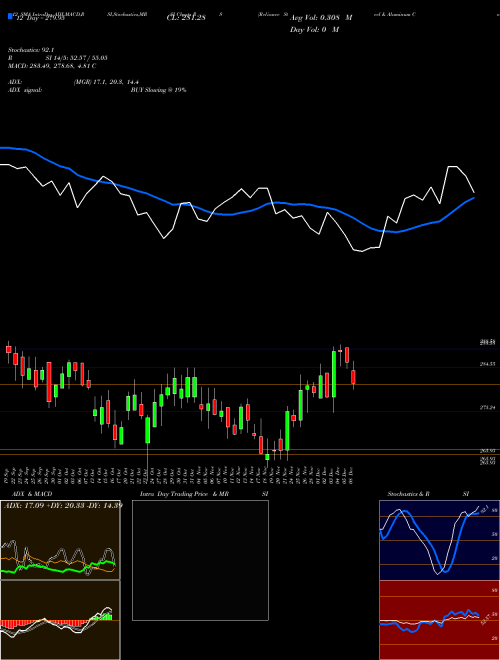This screenshot has width=500, height=660.
Task: Click the '(MGR) 17.1, 20.3, 14.4' ADX values
Action: (x=106, y=82)
